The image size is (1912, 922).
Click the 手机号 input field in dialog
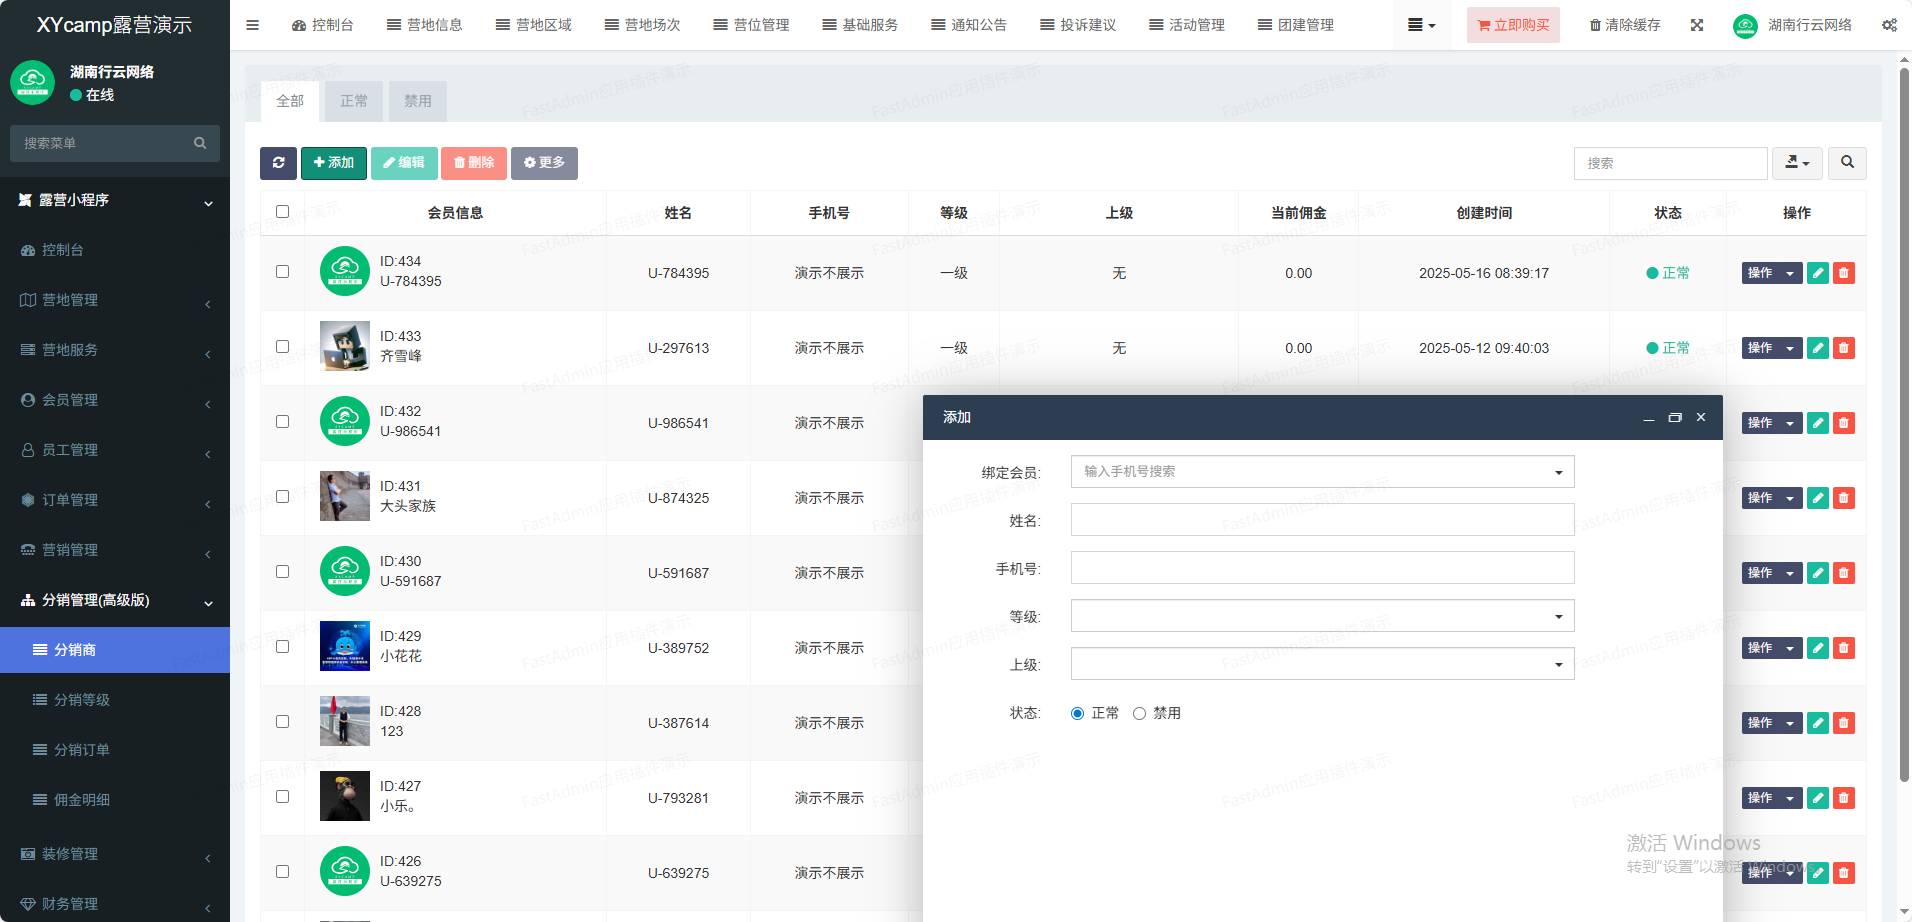(x=1322, y=568)
